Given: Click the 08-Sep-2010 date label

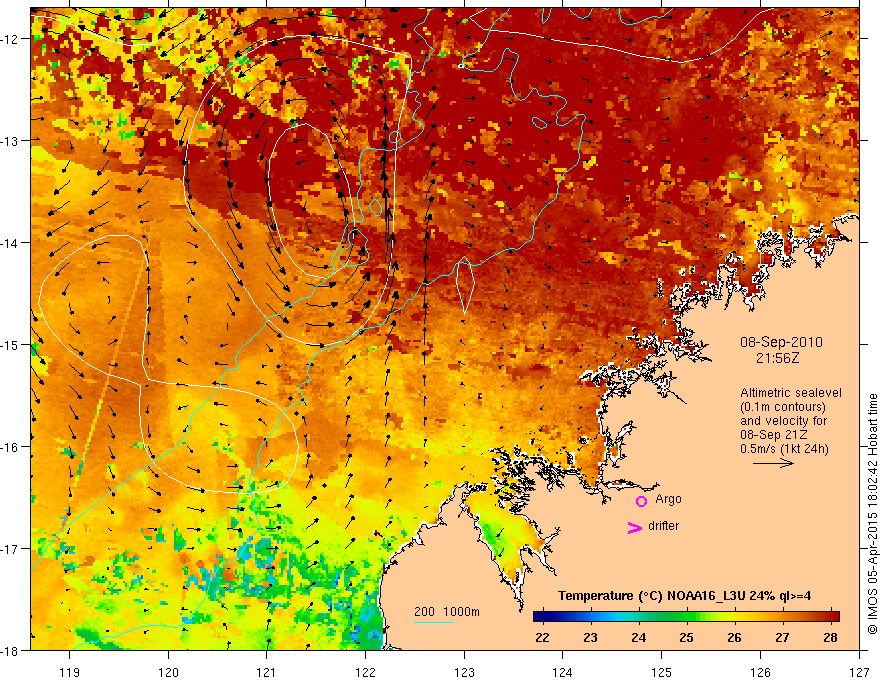Looking at the screenshot, I should coord(781,342).
